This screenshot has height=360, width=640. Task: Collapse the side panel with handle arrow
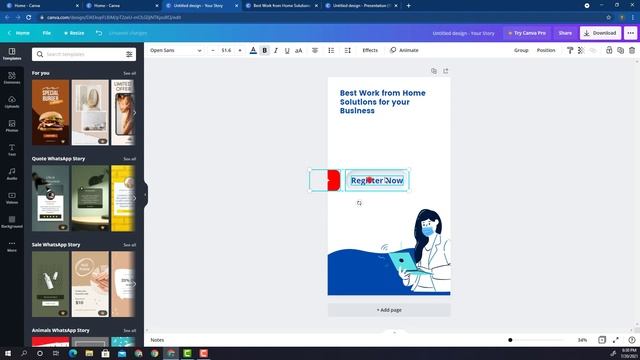(x=145, y=195)
